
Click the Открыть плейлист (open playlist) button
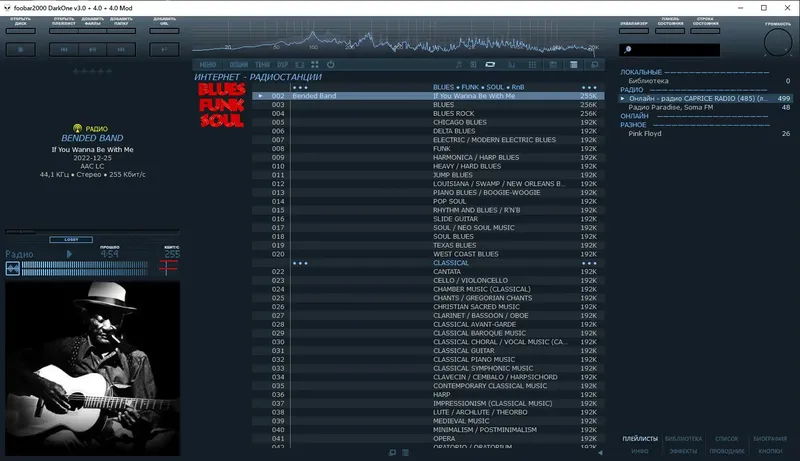(x=64, y=31)
